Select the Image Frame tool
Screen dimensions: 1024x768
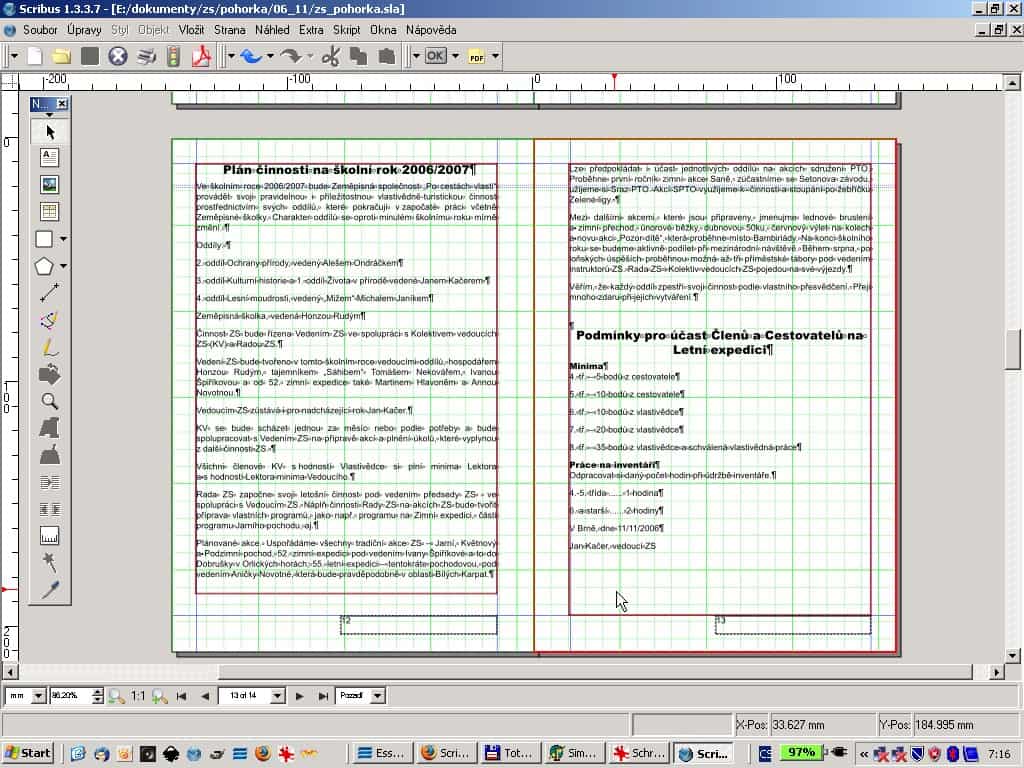coord(49,184)
